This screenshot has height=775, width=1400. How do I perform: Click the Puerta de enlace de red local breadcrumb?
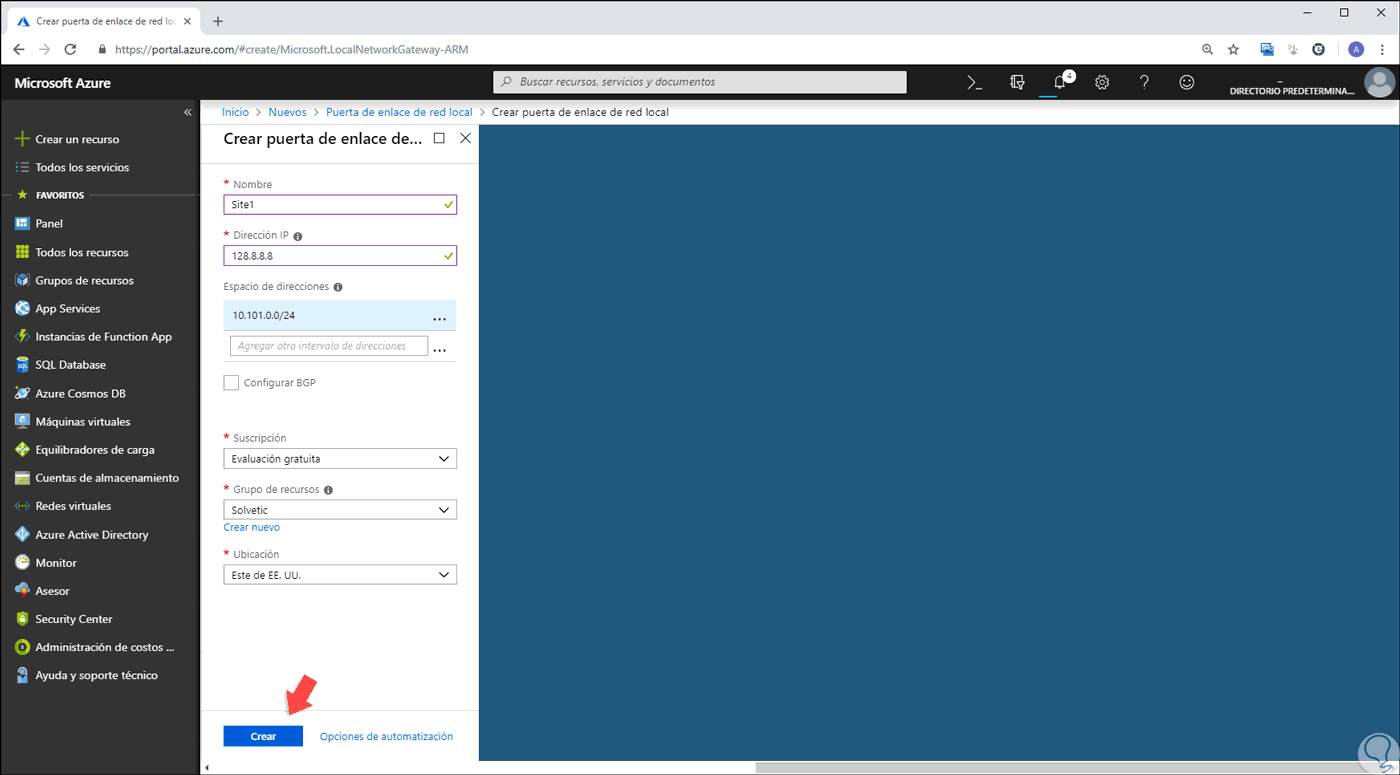(x=399, y=112)
